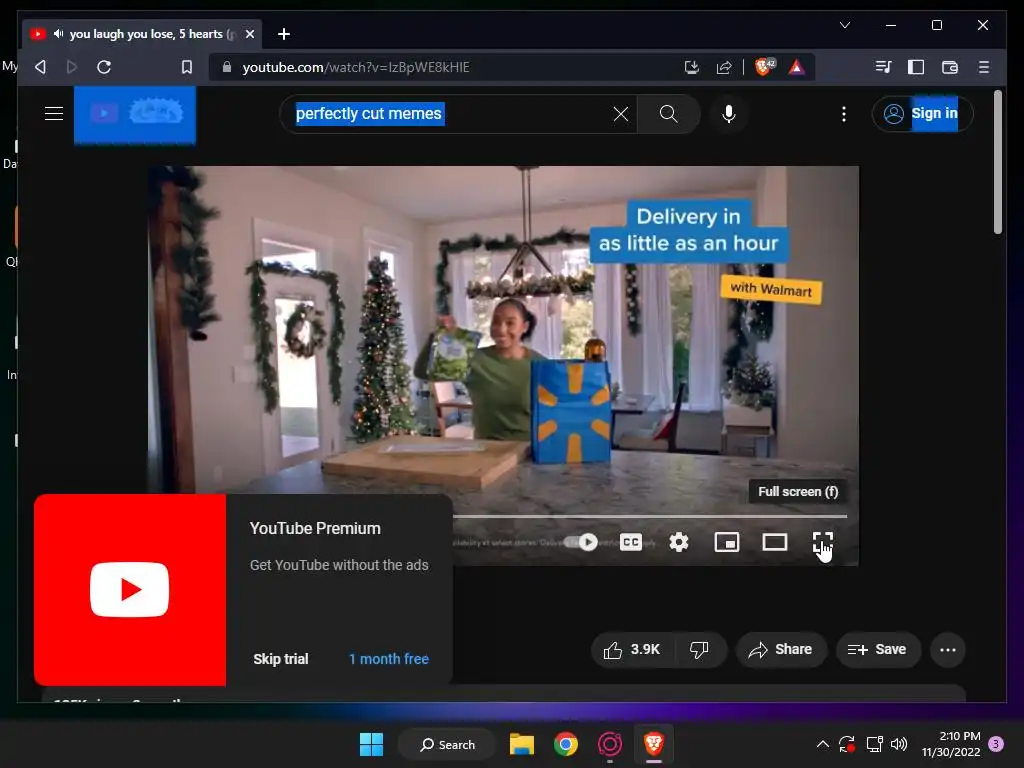Open the volume control in system tray
Image resolution: width=1024 pixels, height=768 pixels.
coord(899,744)
